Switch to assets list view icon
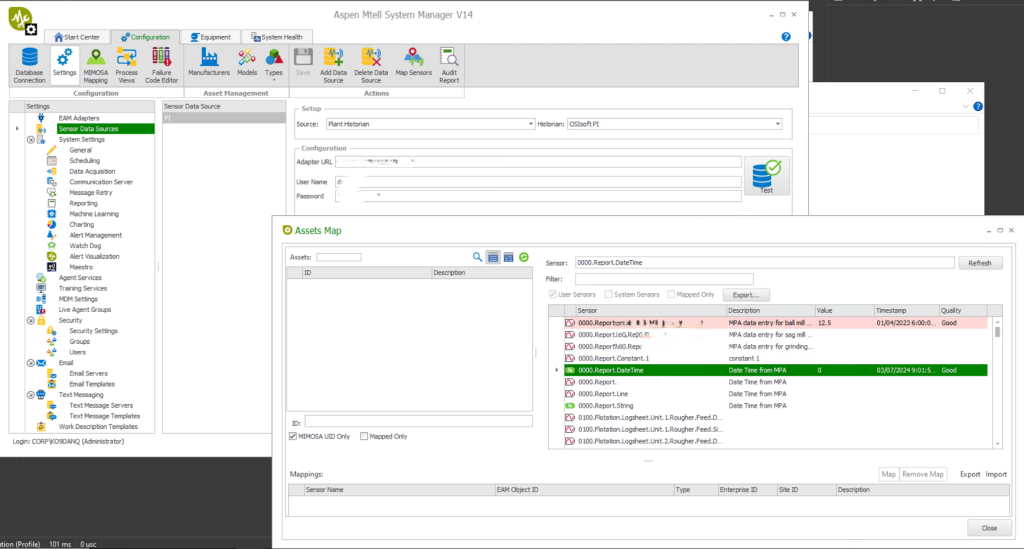This screenshot has width=1024, height=549. [493, 257]
